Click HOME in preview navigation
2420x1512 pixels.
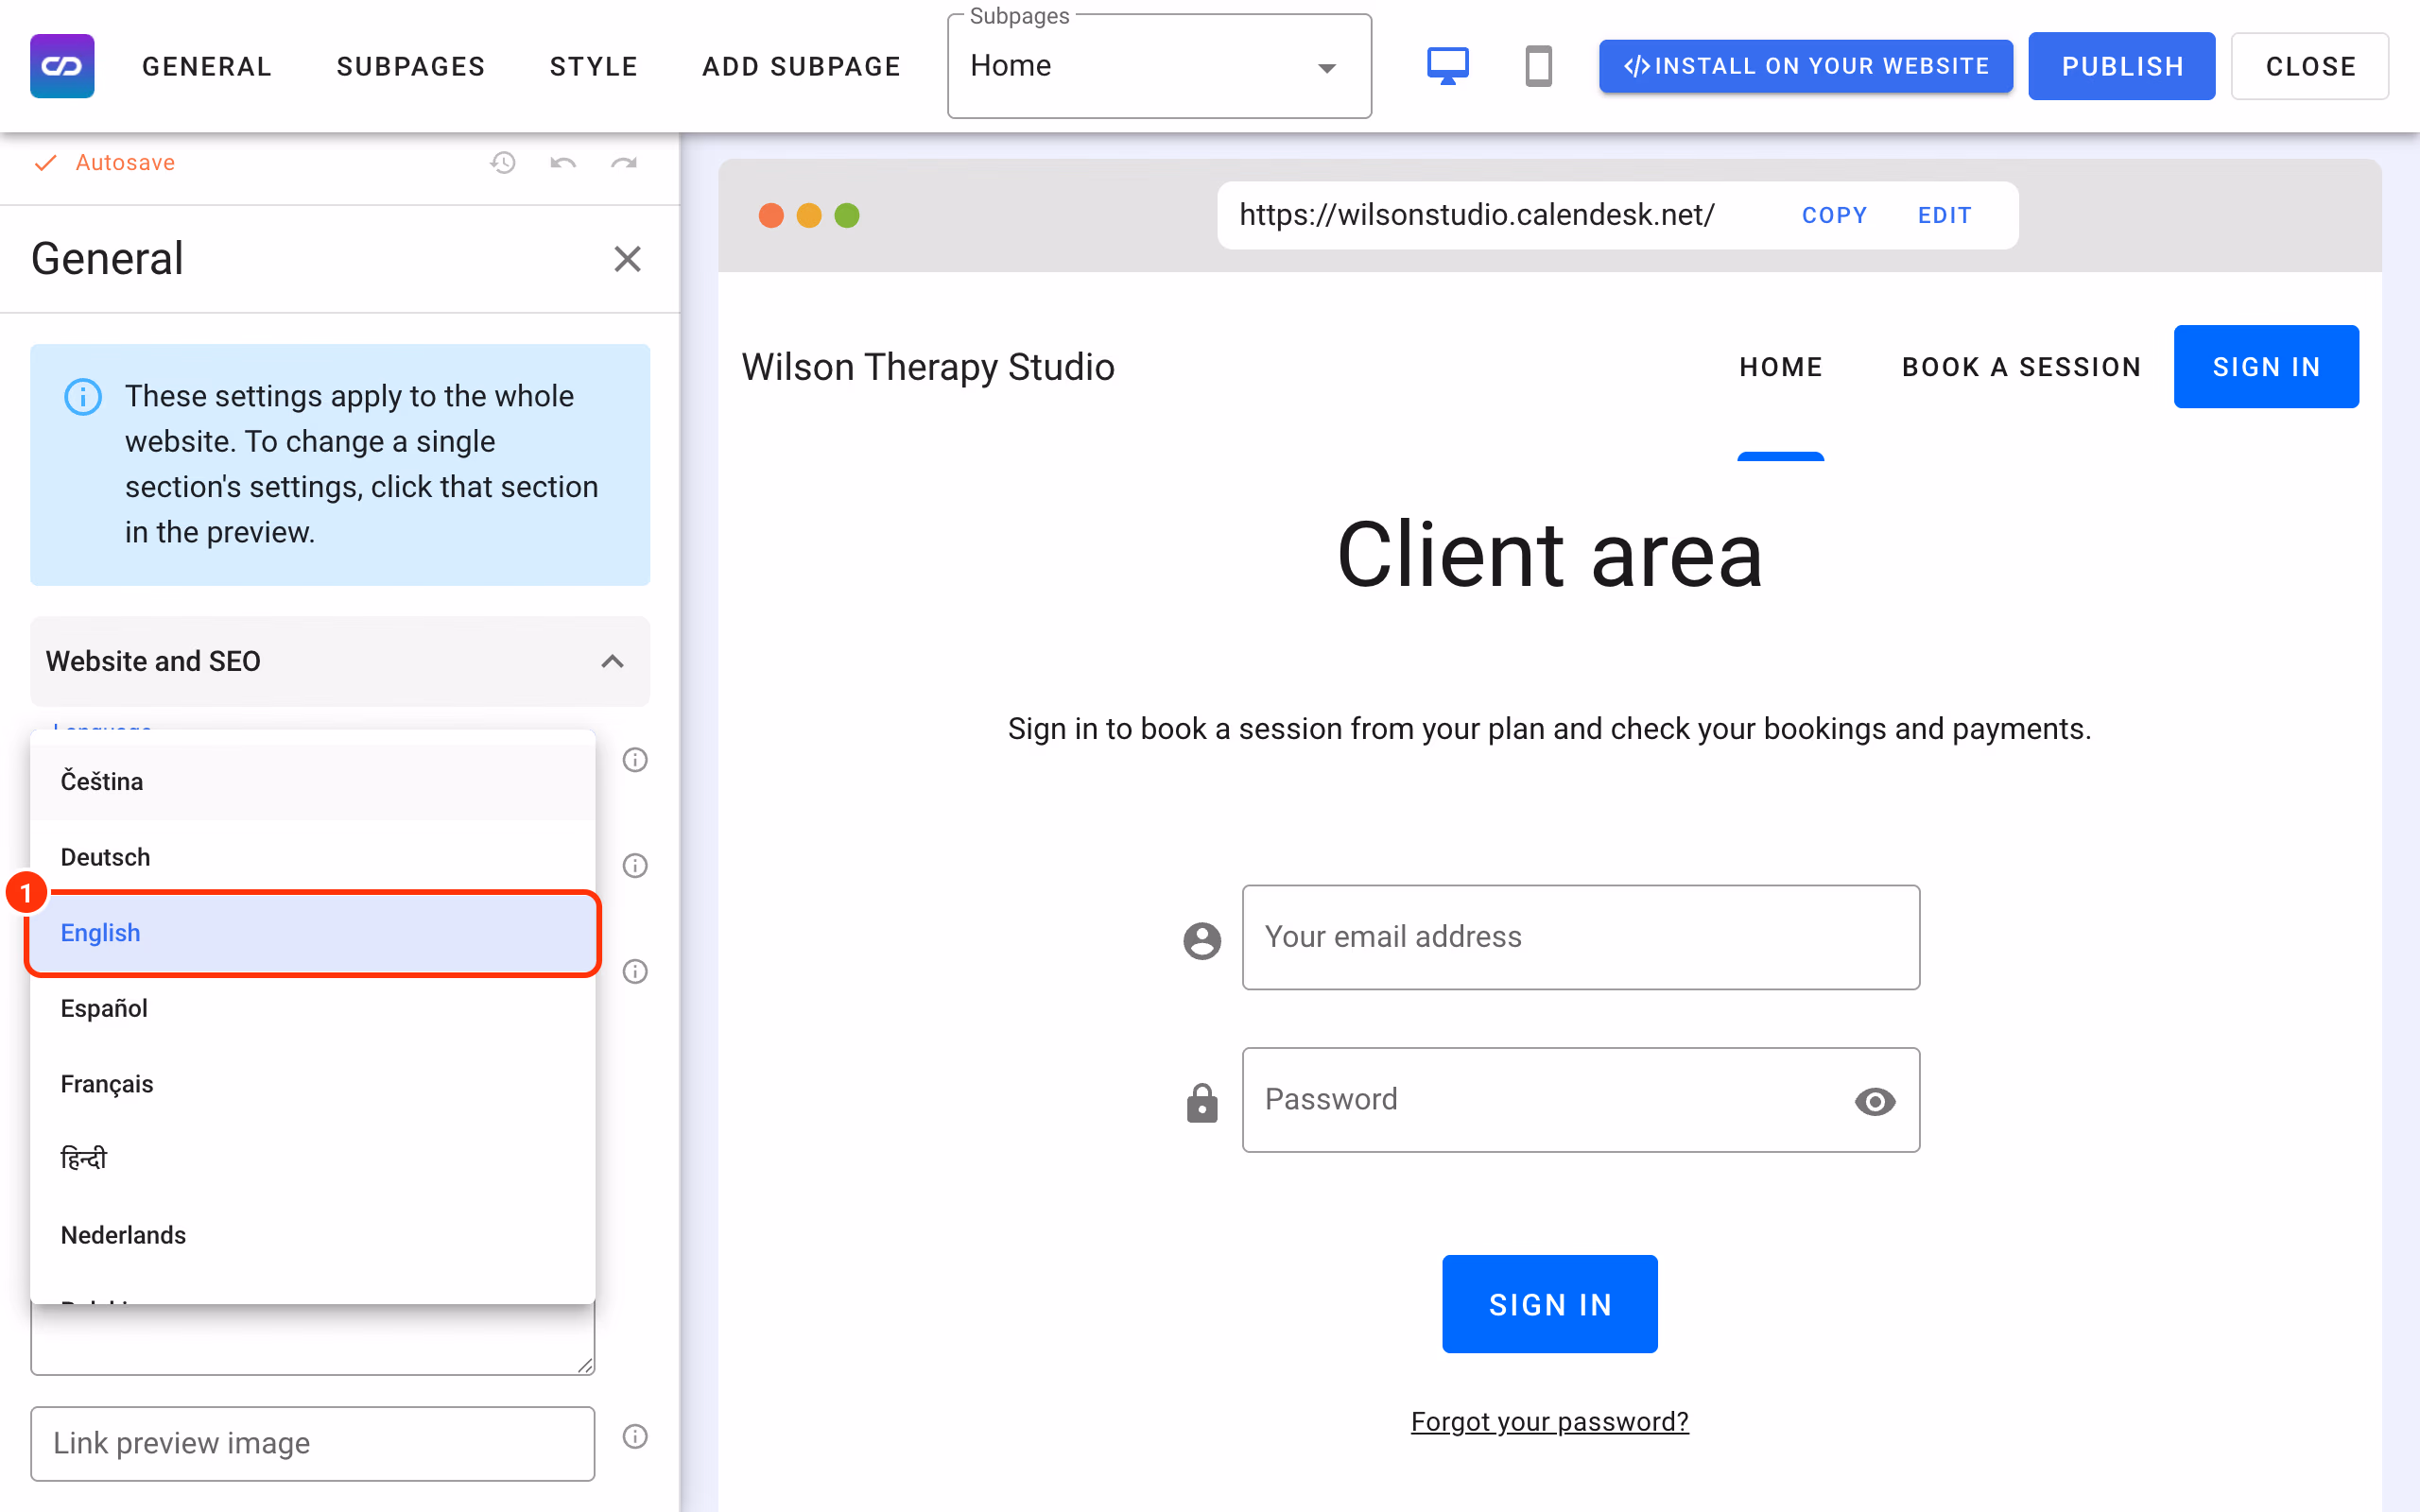(1781, 367)
